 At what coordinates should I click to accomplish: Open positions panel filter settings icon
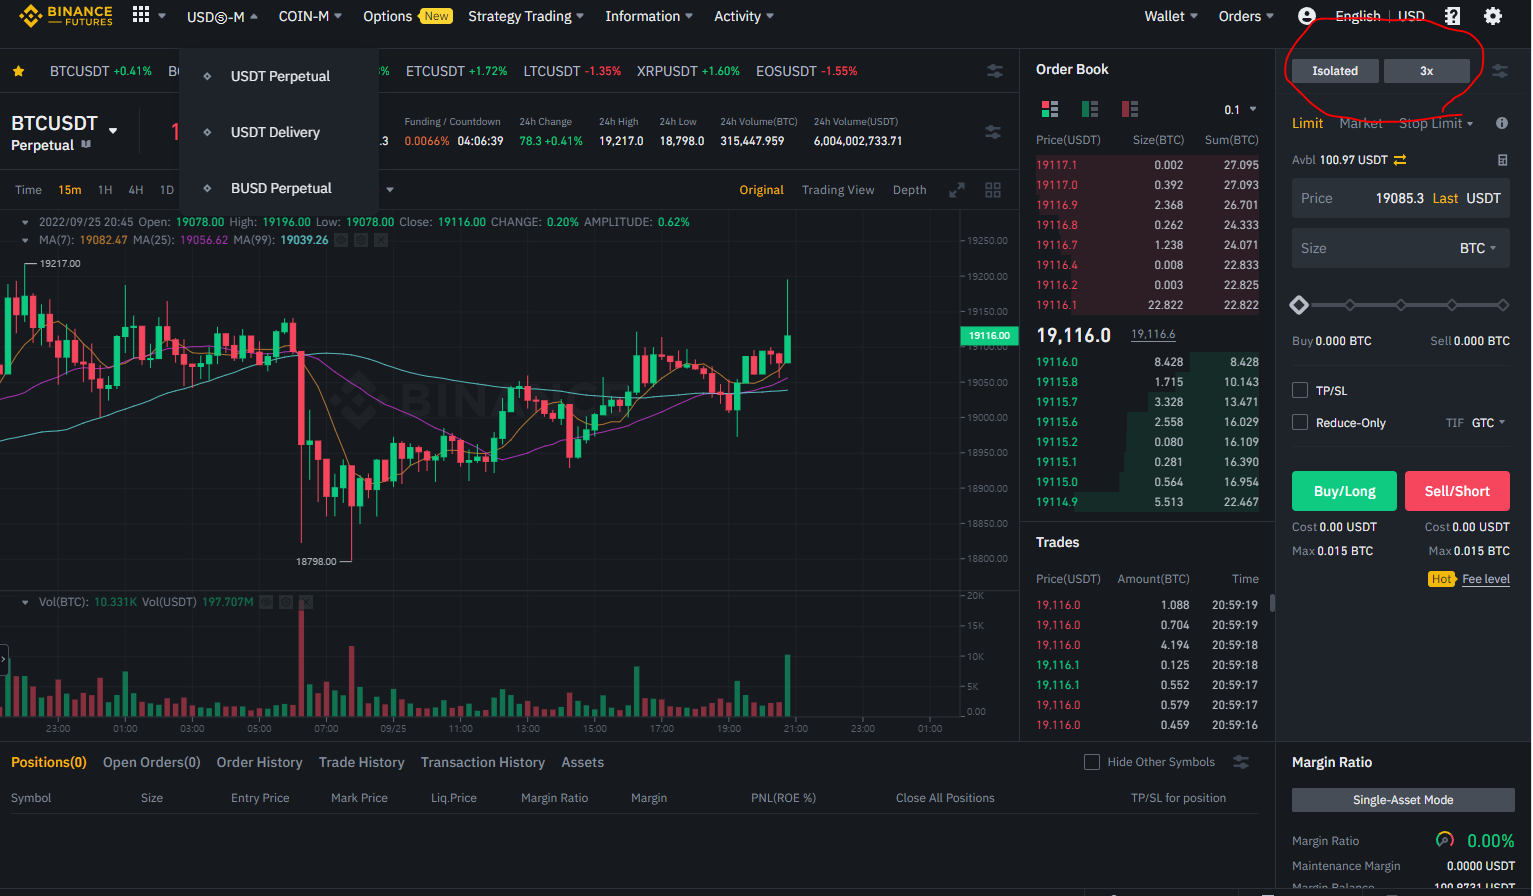(x=1241, y=762)
